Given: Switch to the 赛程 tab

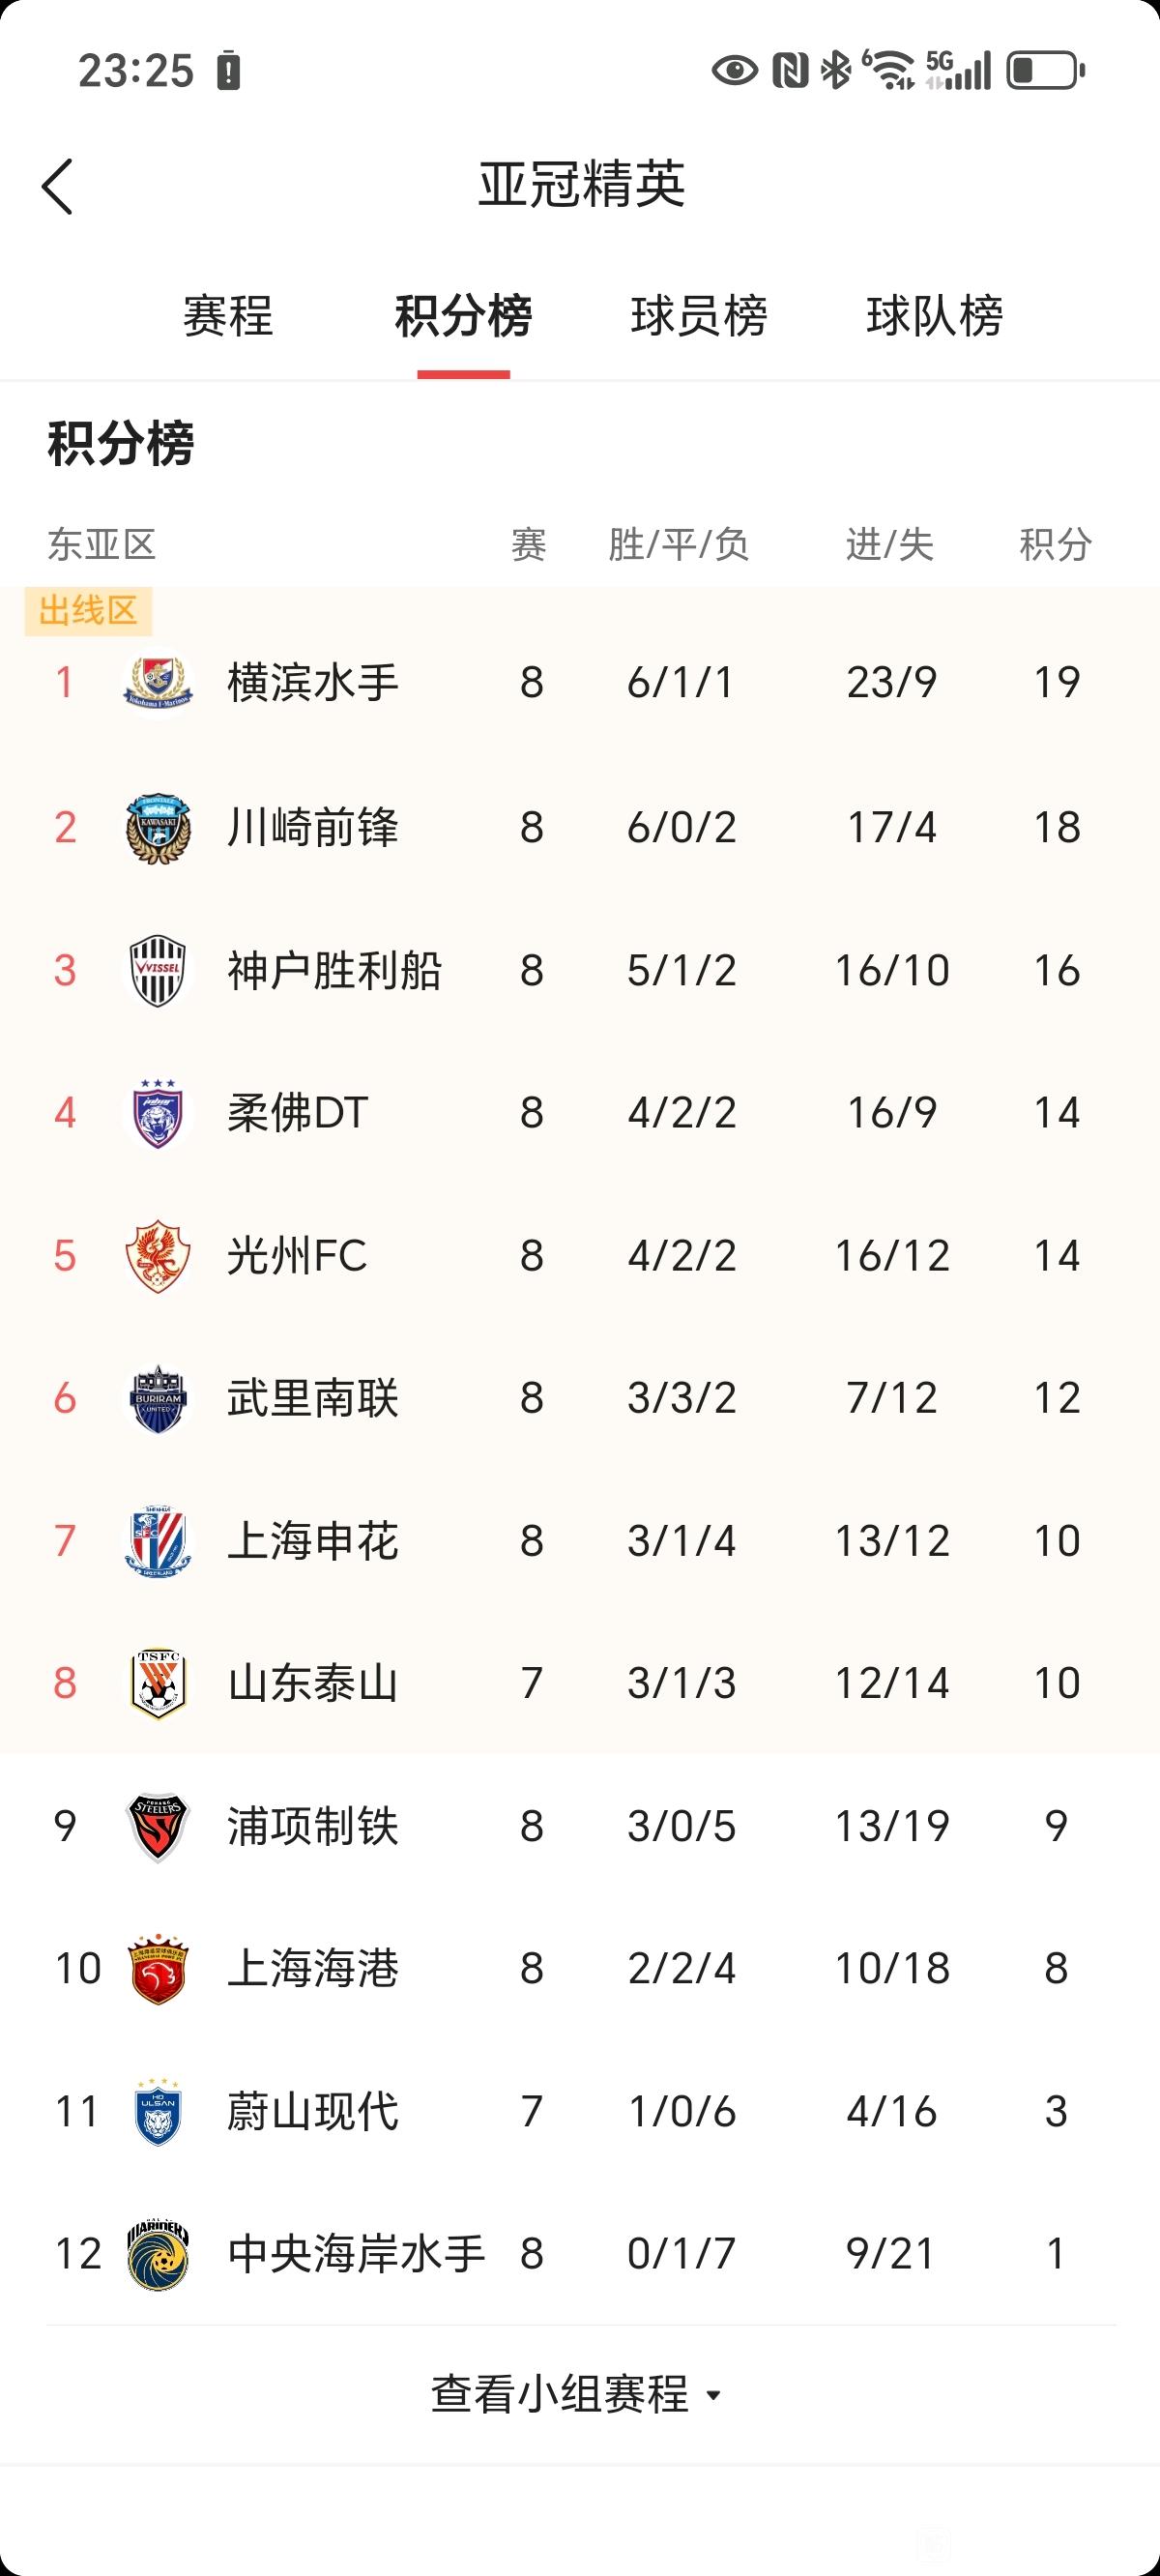Looking at the screenshot, I should pyautogui.click(x=228, y=316).
